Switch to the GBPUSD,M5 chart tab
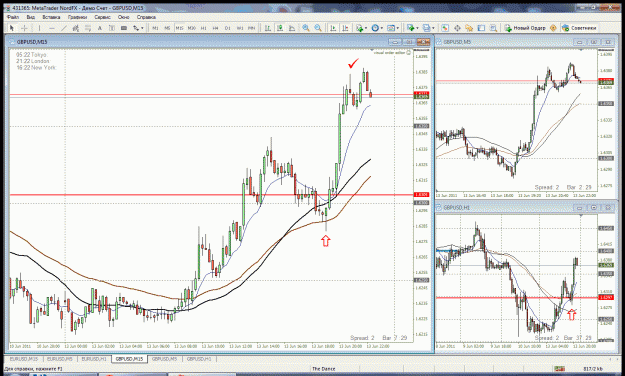Image resolution: width=625 pixels, height=376 pixels. (165, 359)
